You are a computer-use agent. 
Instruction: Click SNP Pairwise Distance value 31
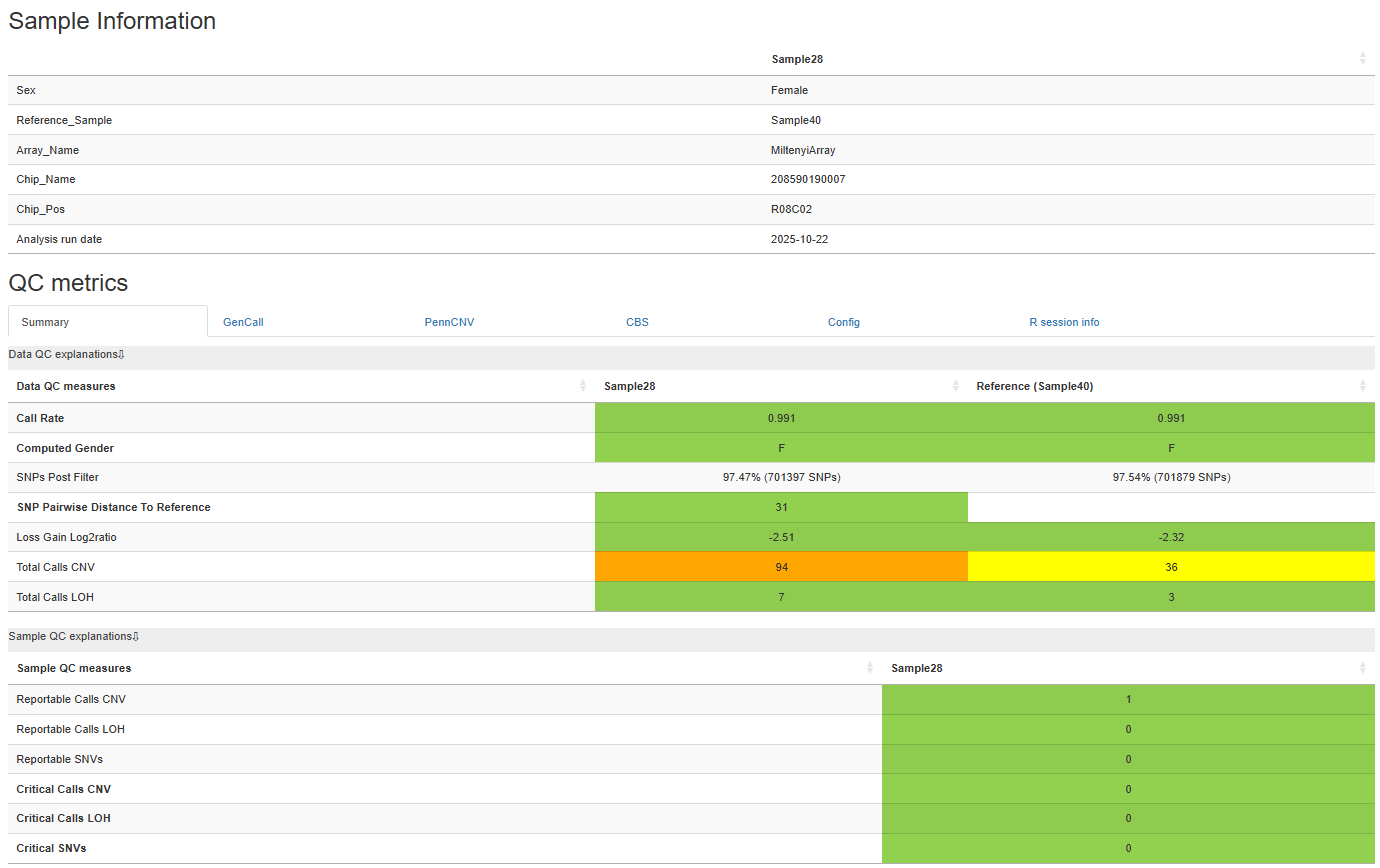(x=781, y=507)
